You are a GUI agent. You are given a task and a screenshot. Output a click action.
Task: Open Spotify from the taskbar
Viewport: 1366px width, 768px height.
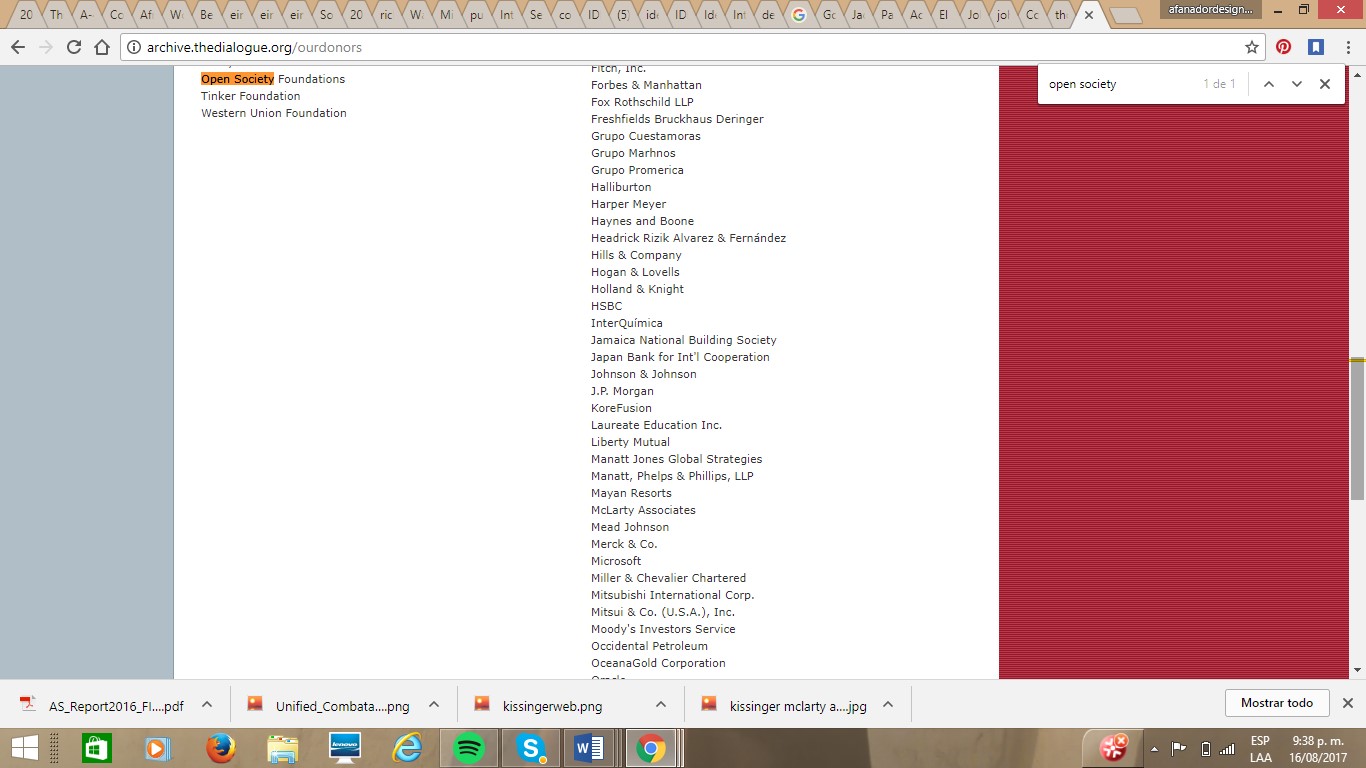coord(469,748)
